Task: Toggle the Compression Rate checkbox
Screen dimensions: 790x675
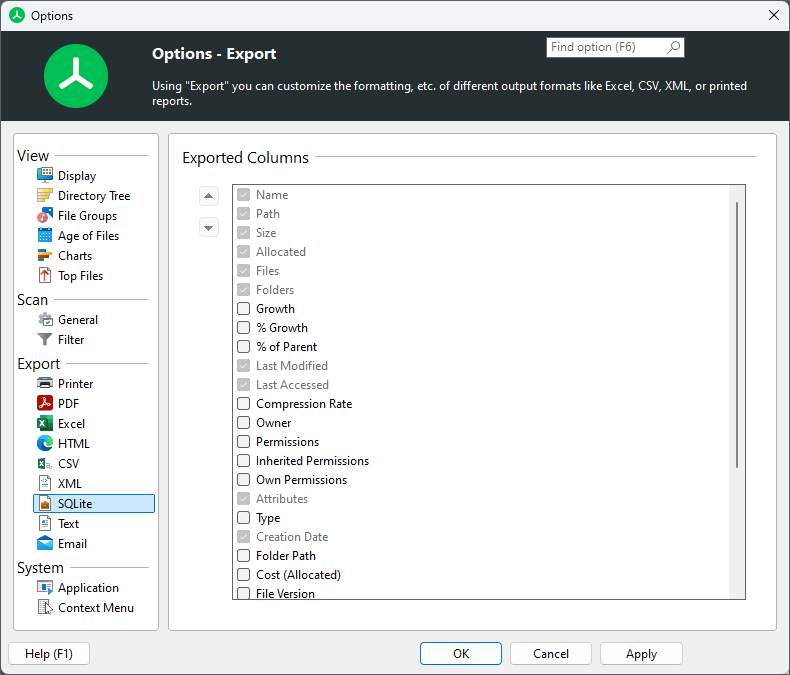Action: tap(243, 404)
